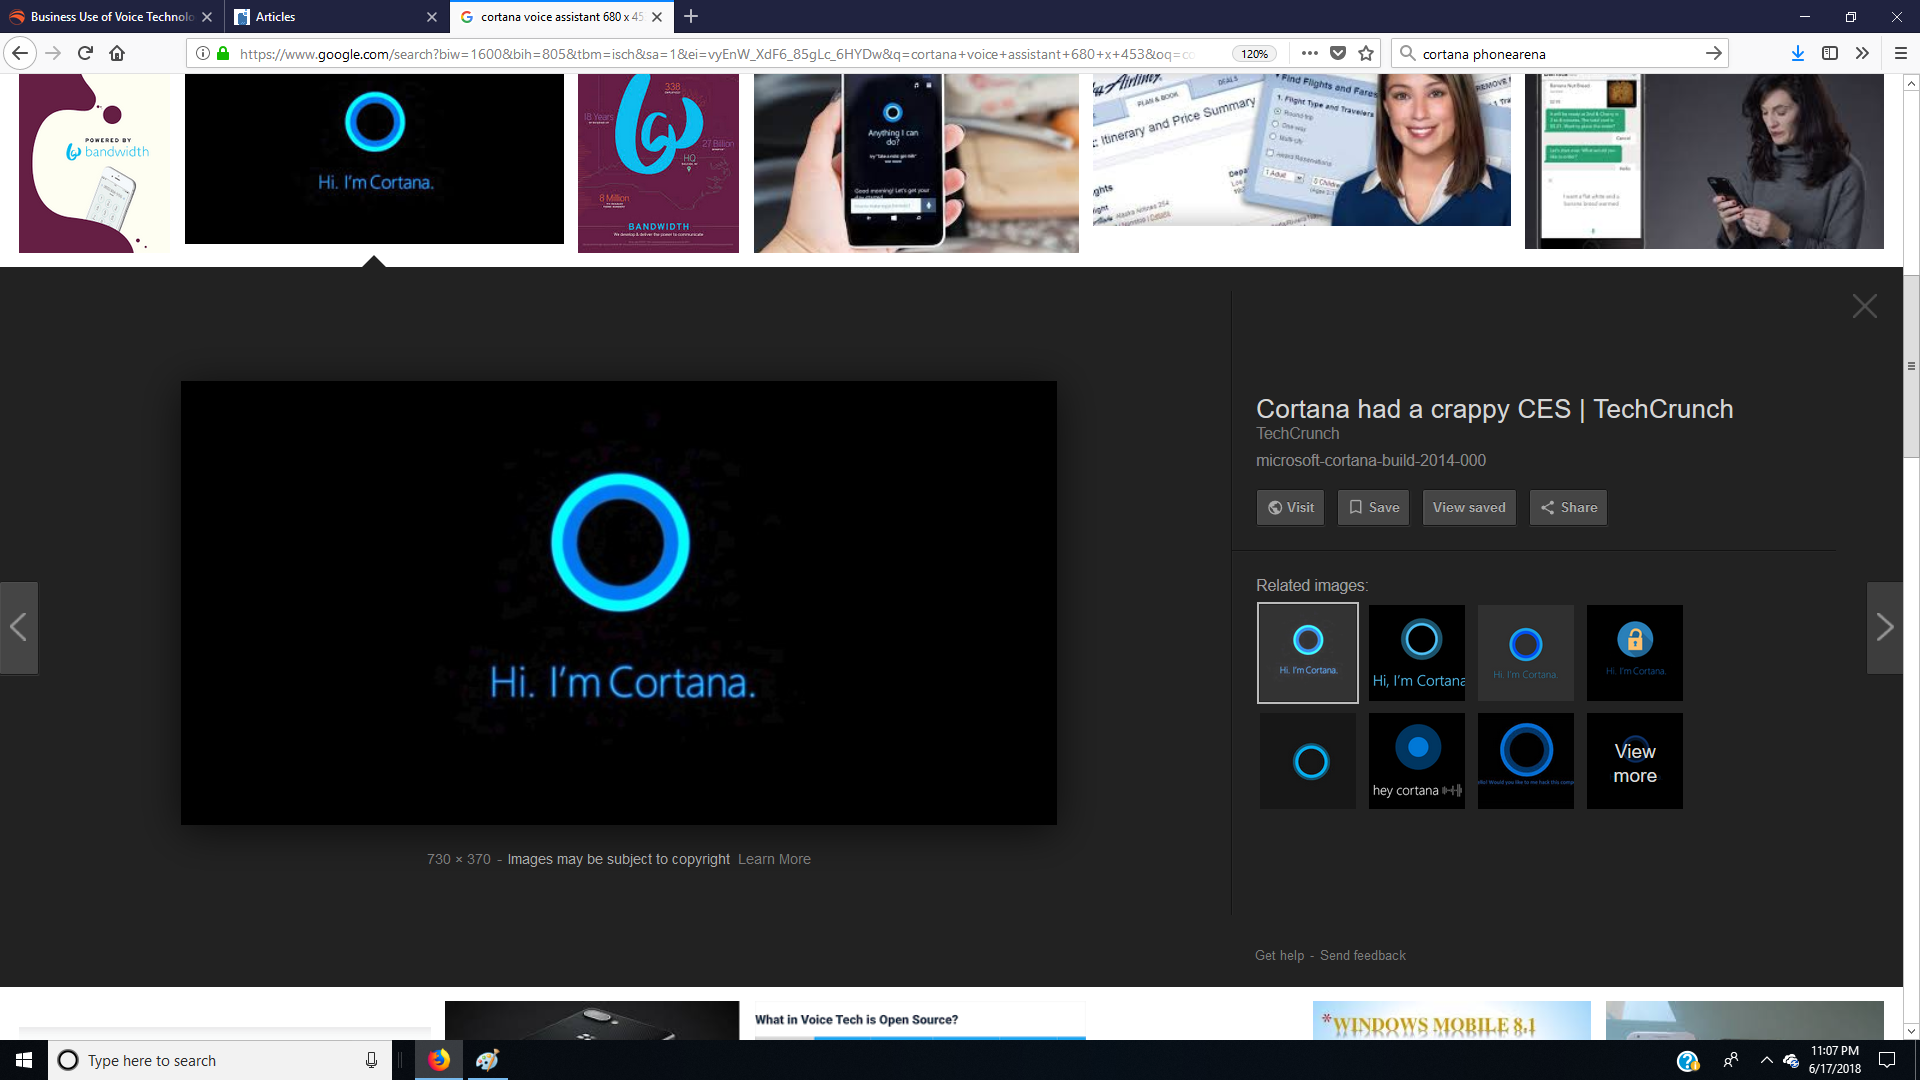Open Cortana had a crappy CES title link
Screen dimensions: 1920x1080
[x=1494, y=409]
